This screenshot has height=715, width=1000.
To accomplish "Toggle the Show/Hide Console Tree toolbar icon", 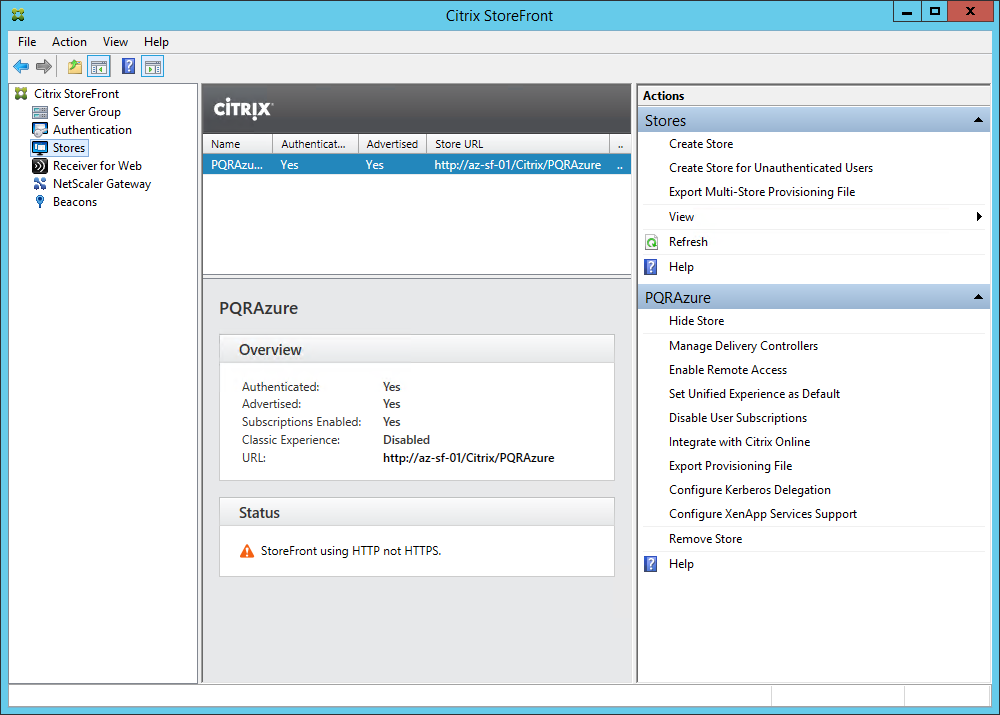I will 99,66.
